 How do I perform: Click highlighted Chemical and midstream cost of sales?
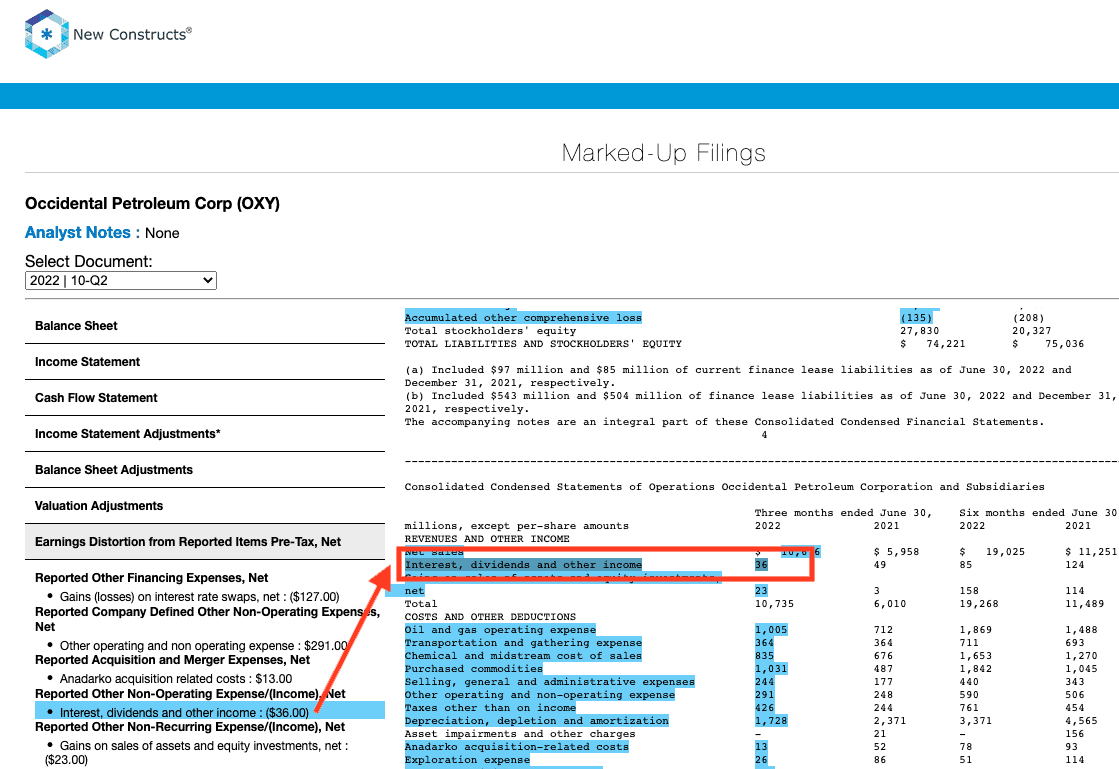click(x=523, y=656)
